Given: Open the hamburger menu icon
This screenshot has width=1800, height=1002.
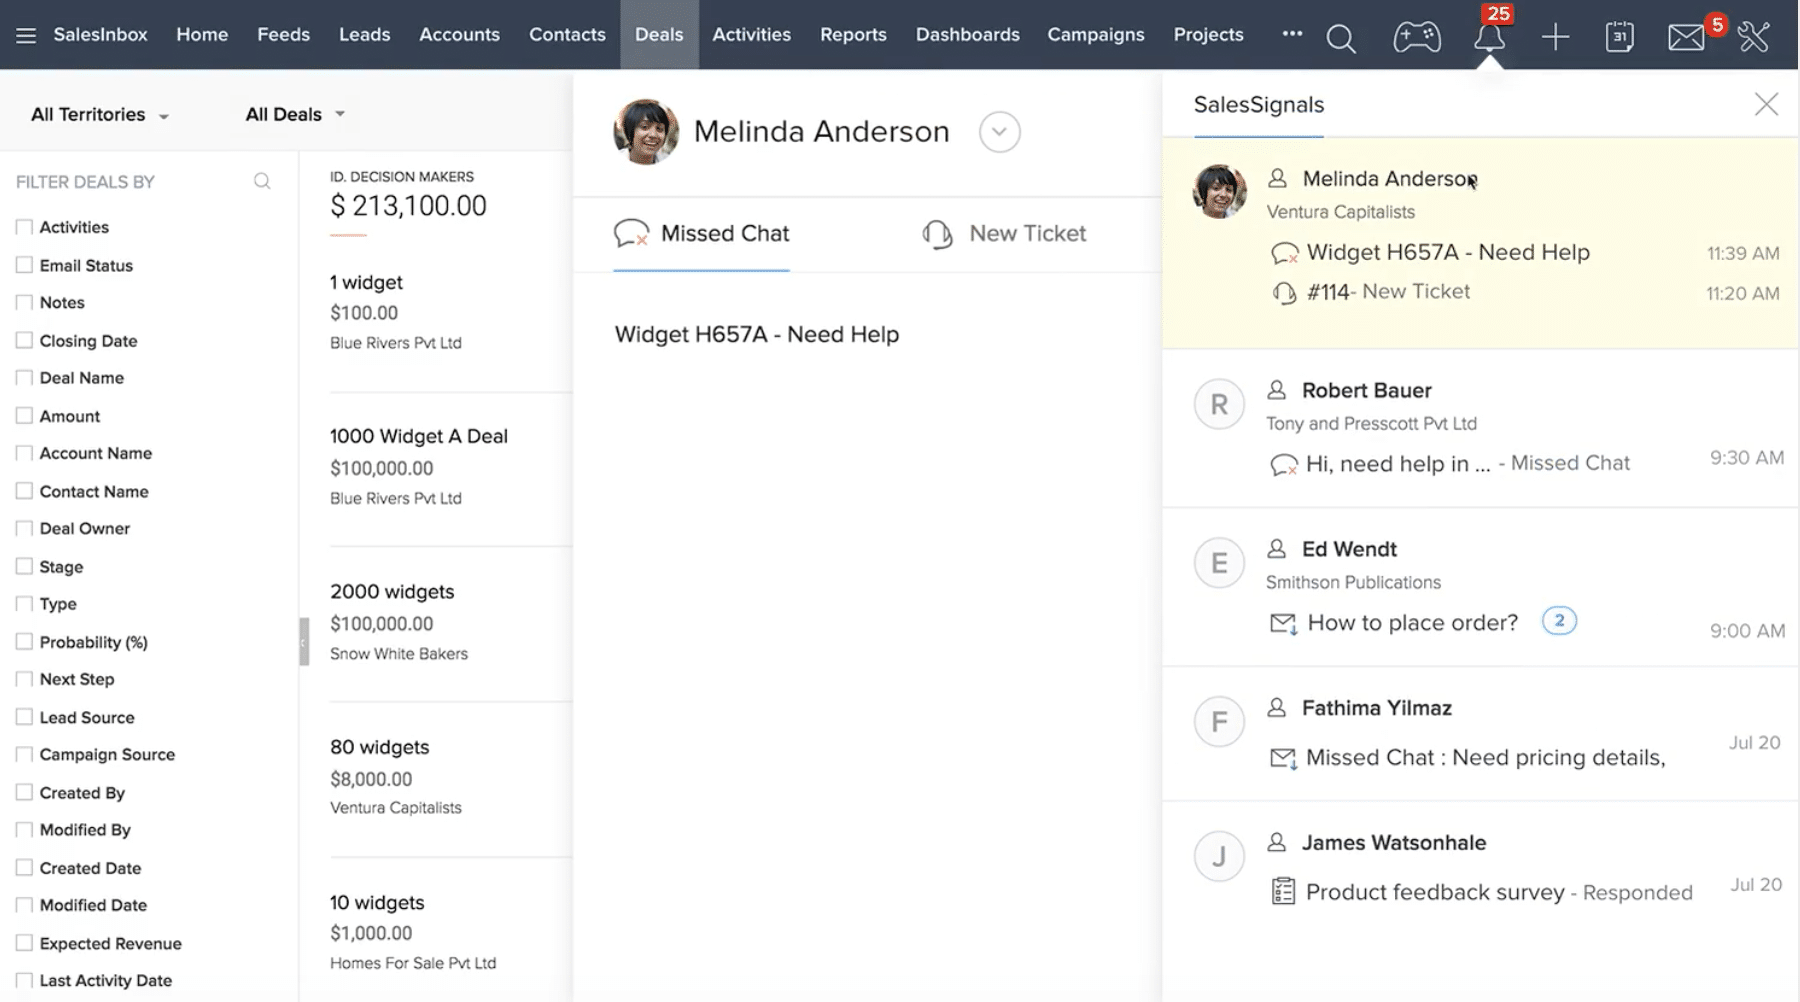Looking at the screenshot, I should [26, 36].
